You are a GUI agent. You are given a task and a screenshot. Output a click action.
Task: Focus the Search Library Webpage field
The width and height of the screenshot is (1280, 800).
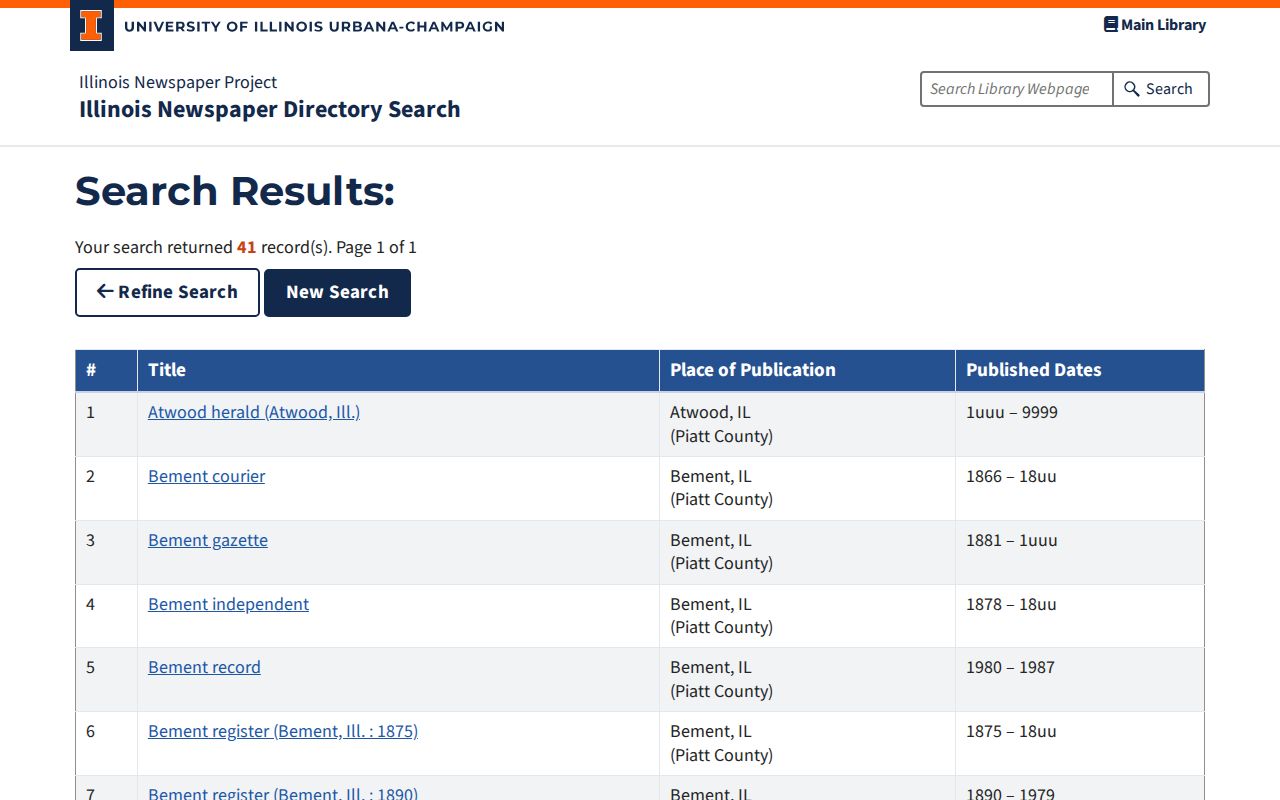coord(1016,89)
